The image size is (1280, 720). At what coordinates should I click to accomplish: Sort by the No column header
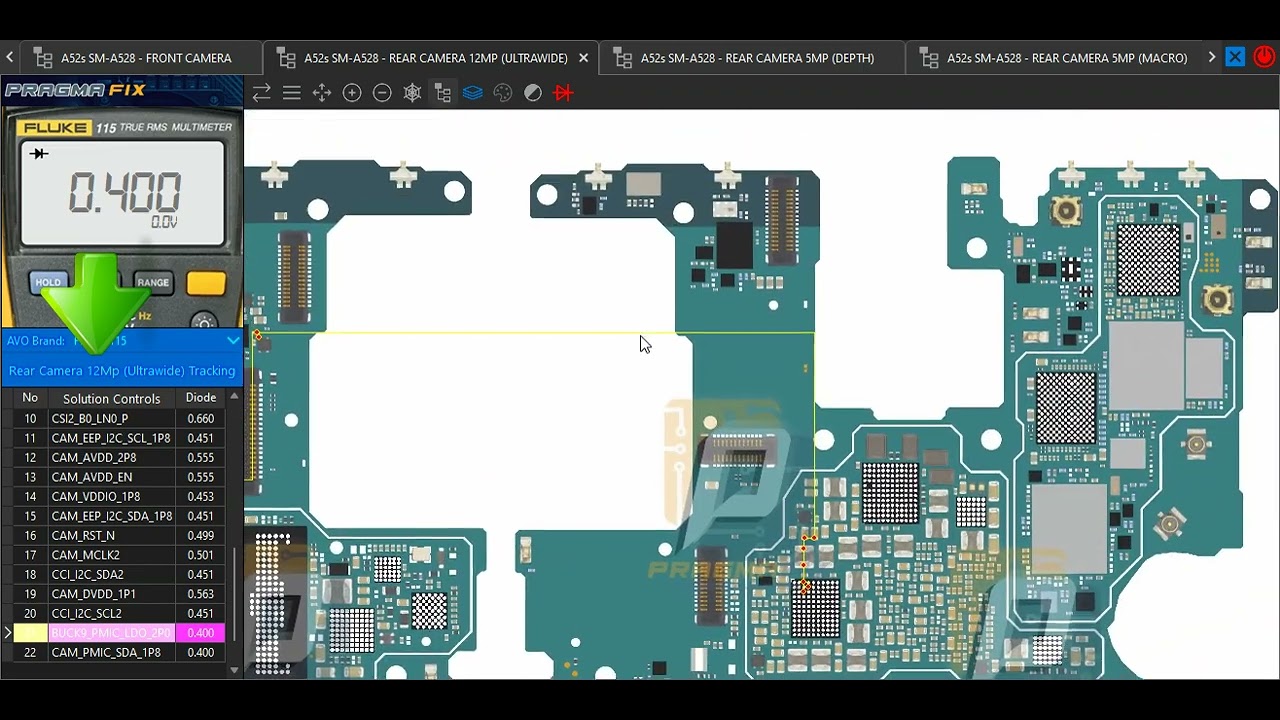(30, 398)
